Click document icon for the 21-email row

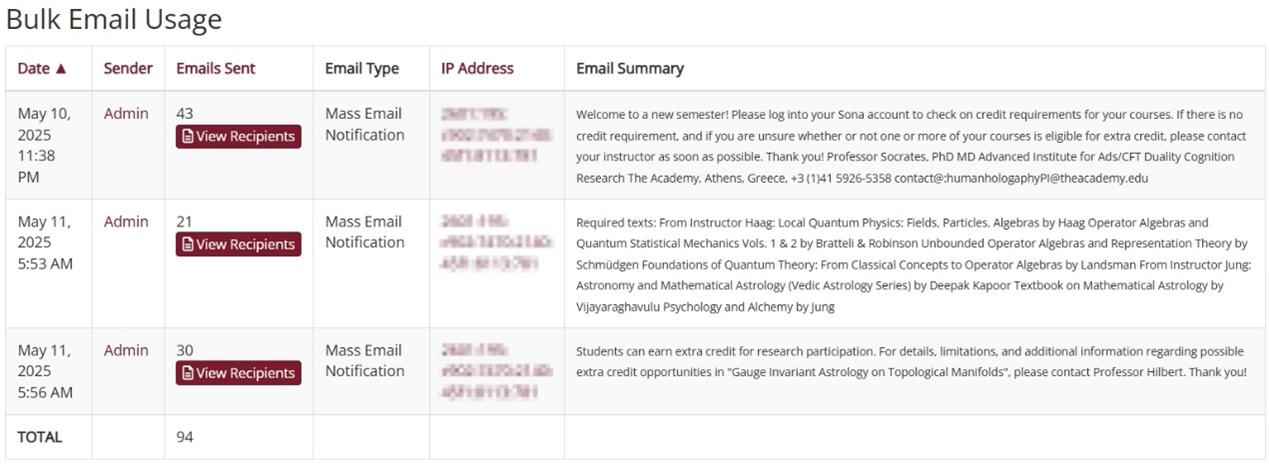tap(187, 245)
